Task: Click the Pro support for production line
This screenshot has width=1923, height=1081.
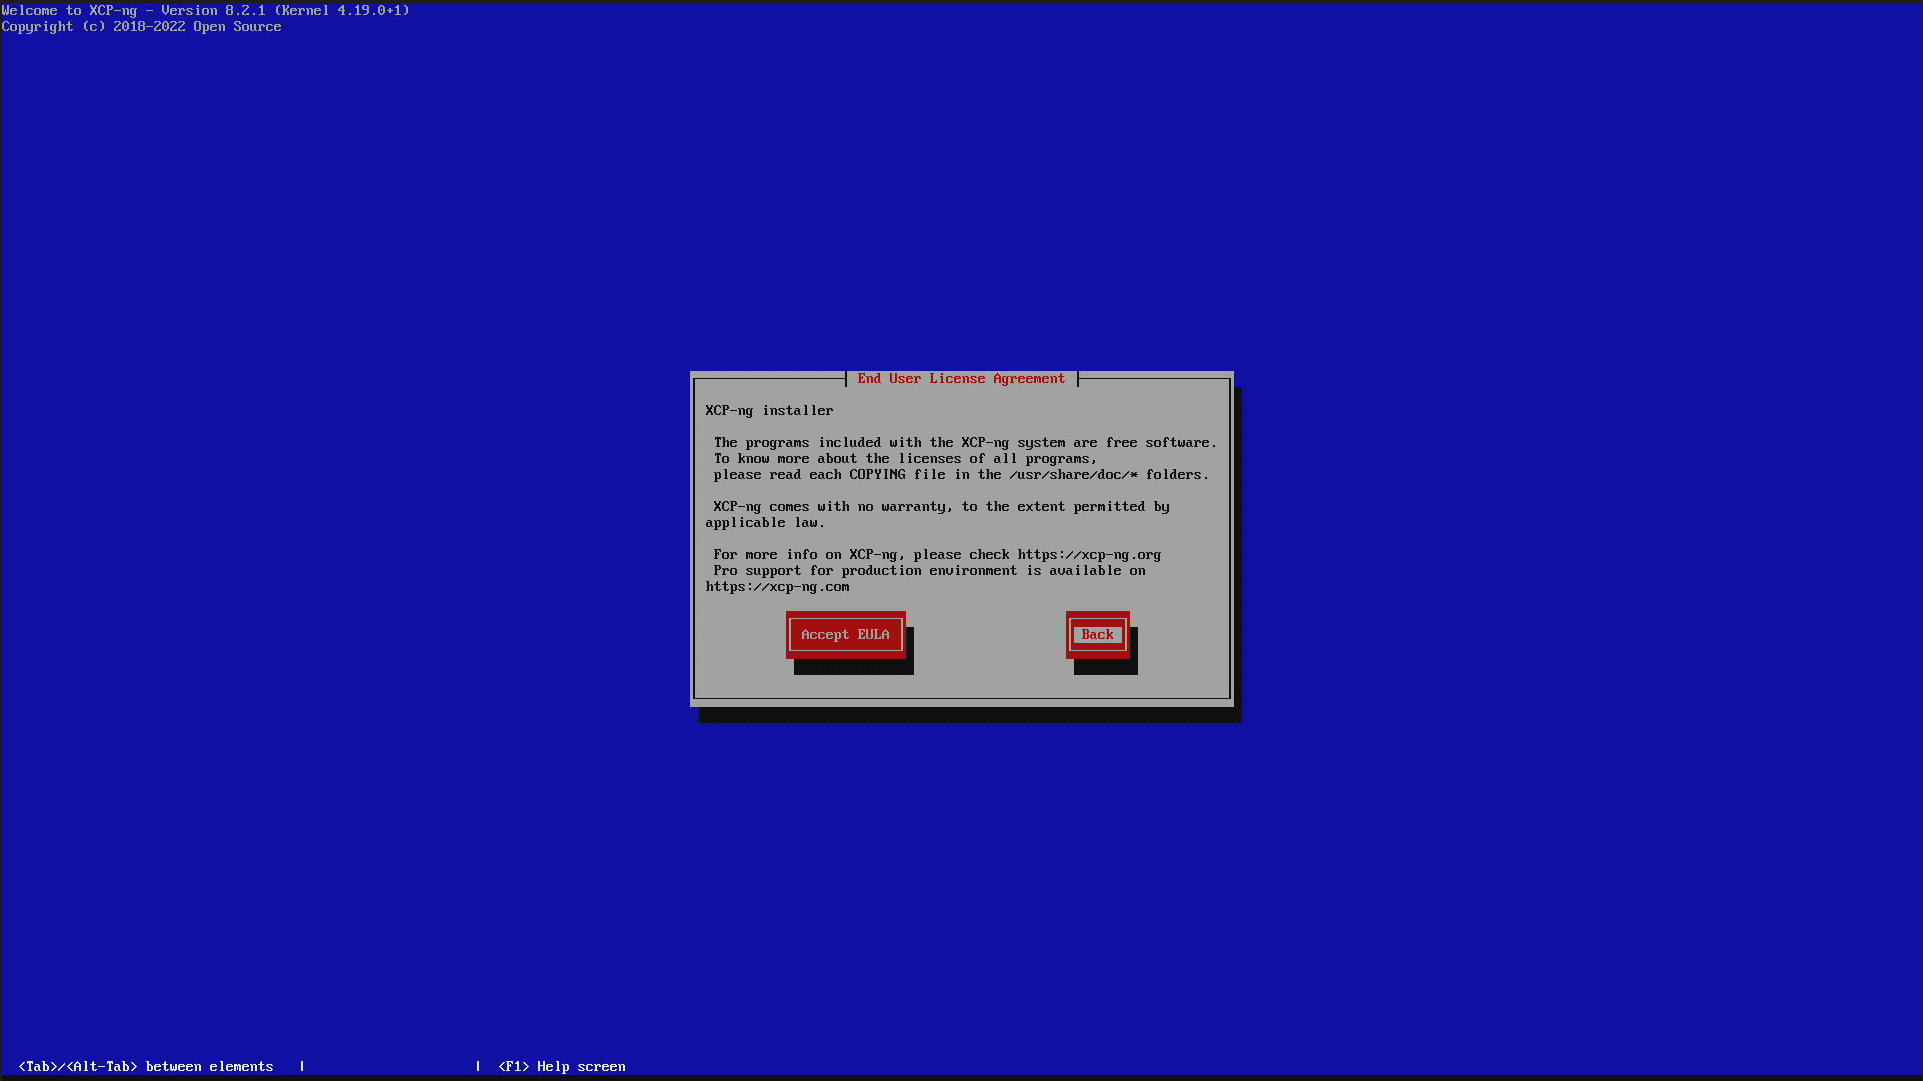Action: click(929, 571)
